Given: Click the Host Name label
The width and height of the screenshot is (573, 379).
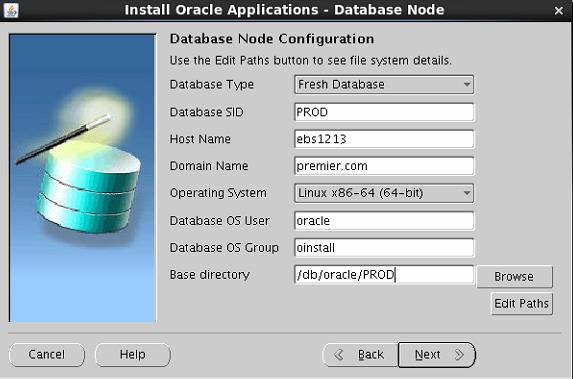Looking at the screenshot, I should coord(200,139).
